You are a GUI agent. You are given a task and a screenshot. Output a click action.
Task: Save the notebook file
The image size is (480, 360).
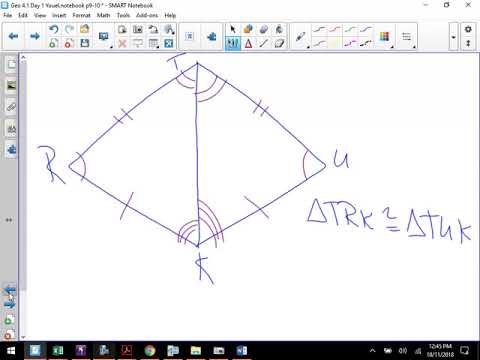point(85,43)
